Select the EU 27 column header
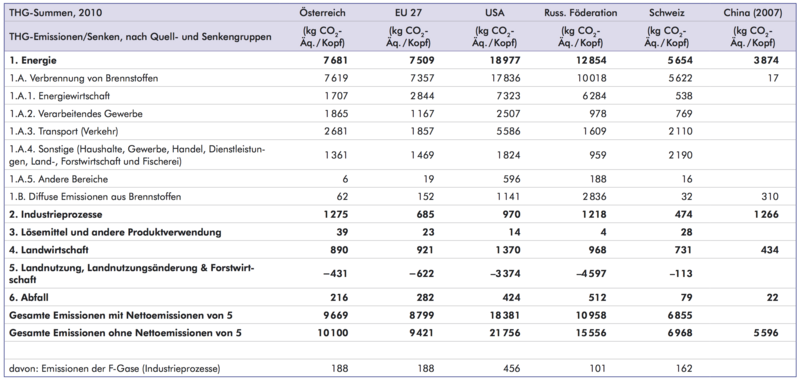Image resolution: width=800 pixels, height=382 pixels. point(410,13)
